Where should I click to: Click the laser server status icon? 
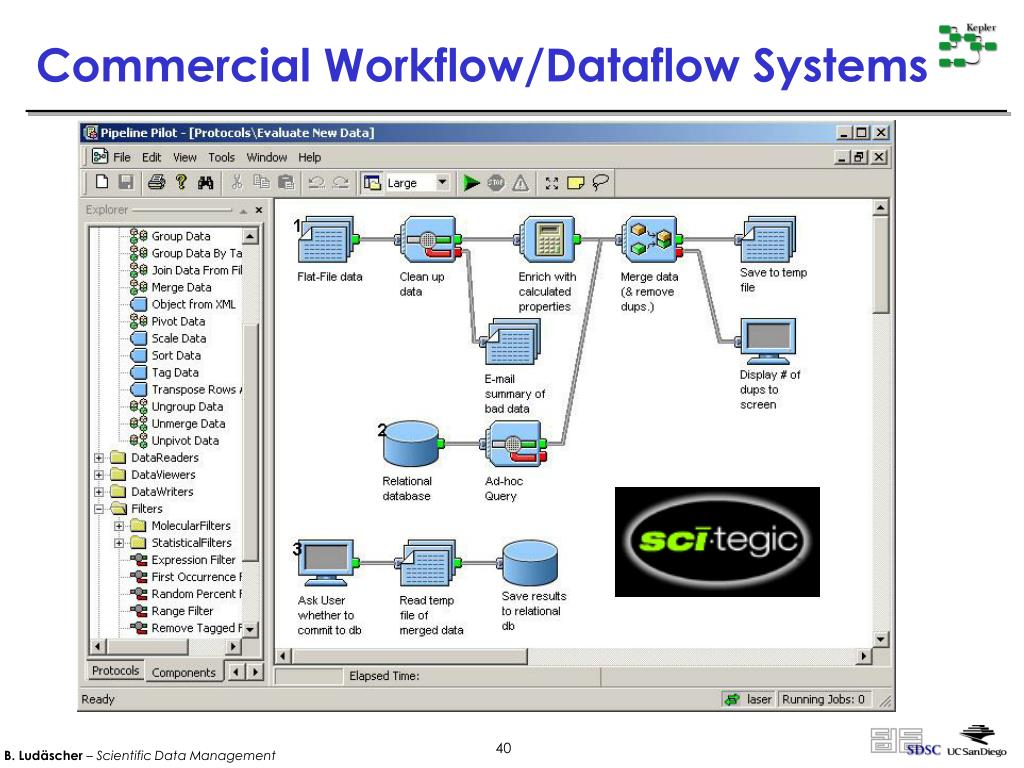732,699
